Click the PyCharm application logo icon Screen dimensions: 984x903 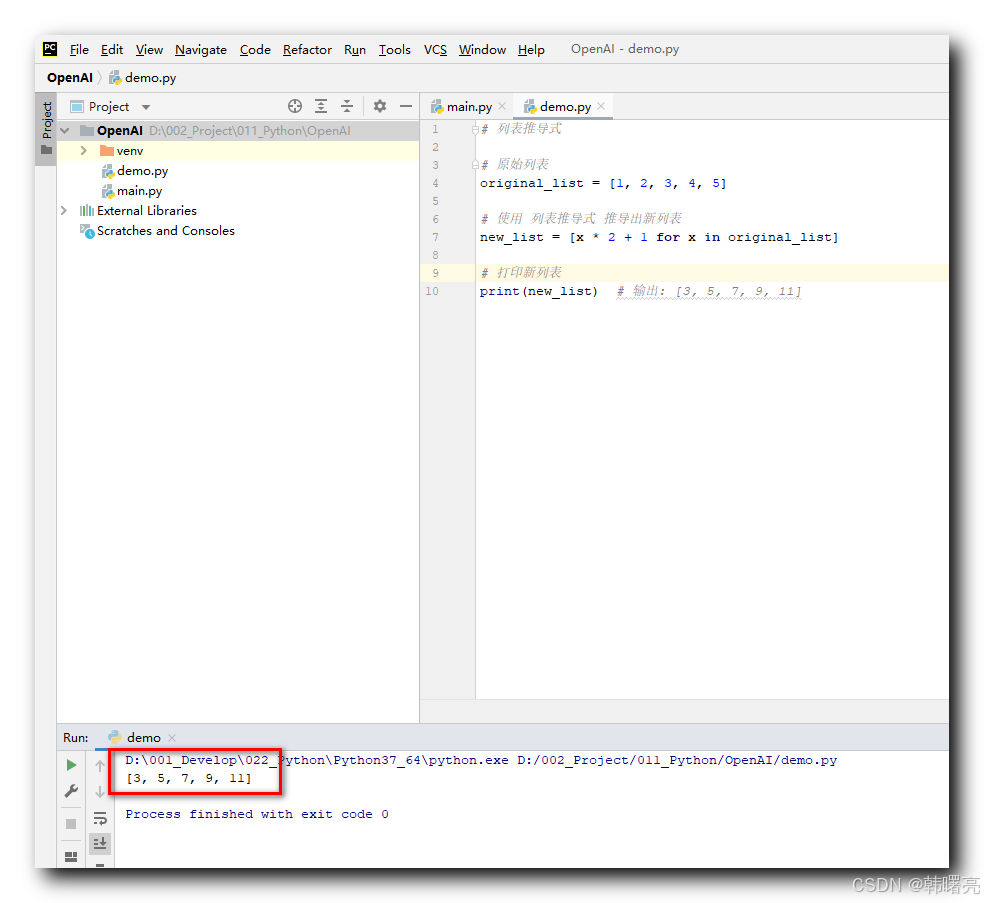50,49
